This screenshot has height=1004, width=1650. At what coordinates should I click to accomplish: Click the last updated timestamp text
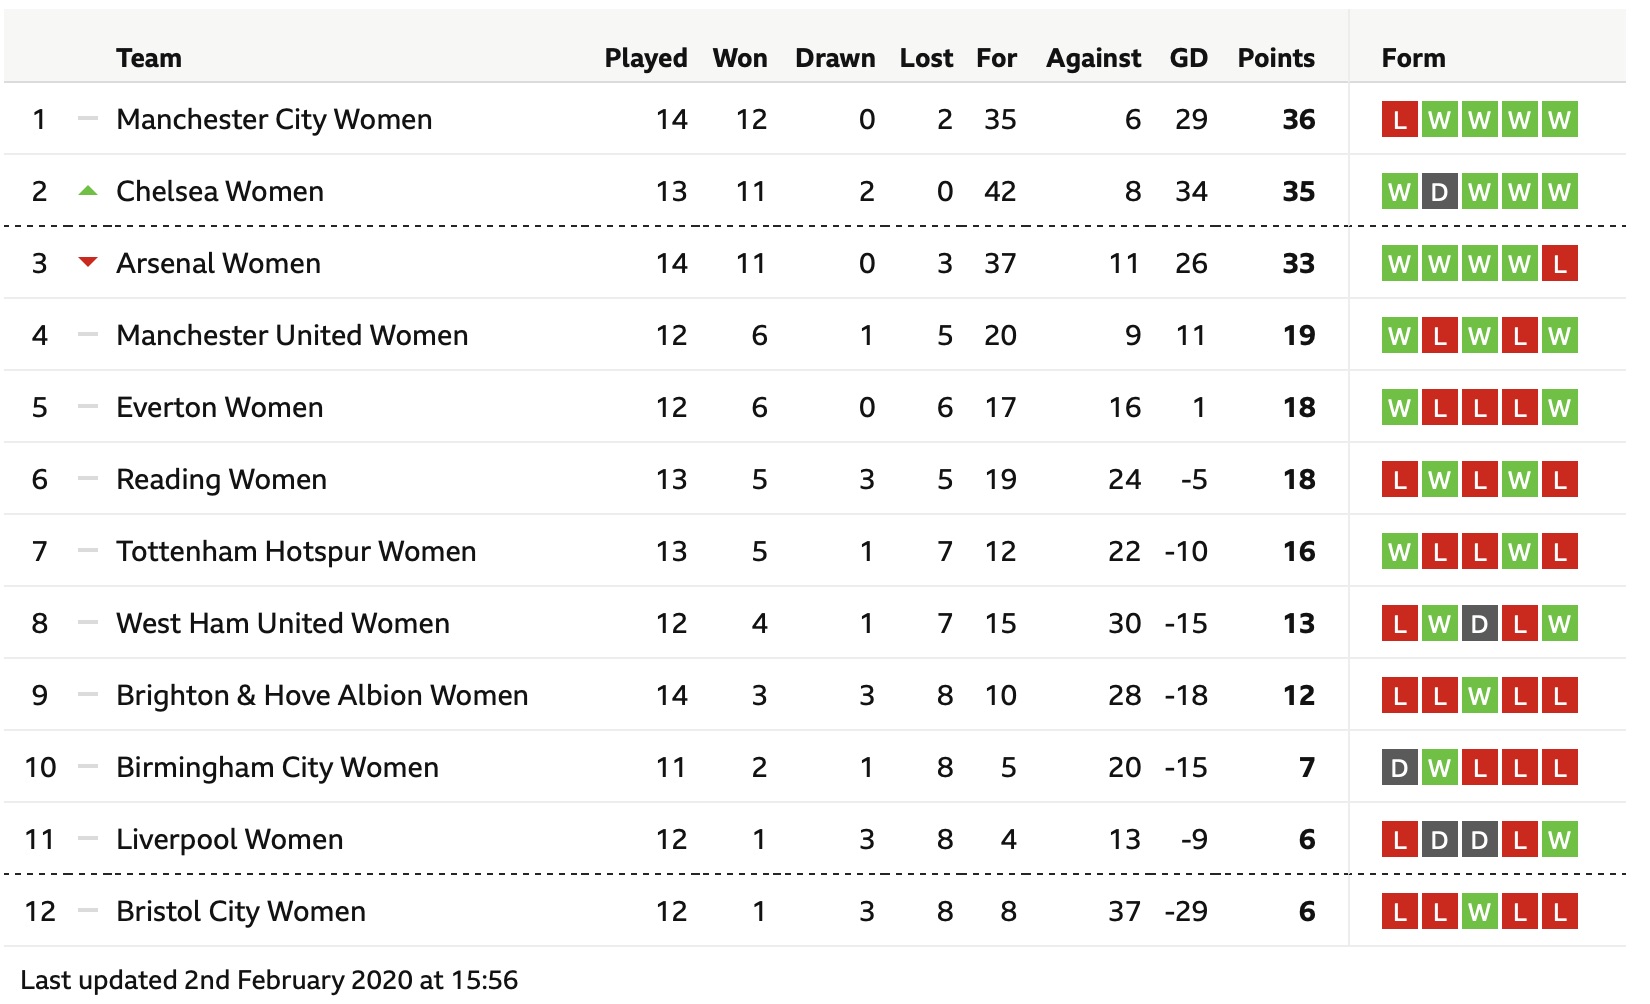(x=269, y=980)
